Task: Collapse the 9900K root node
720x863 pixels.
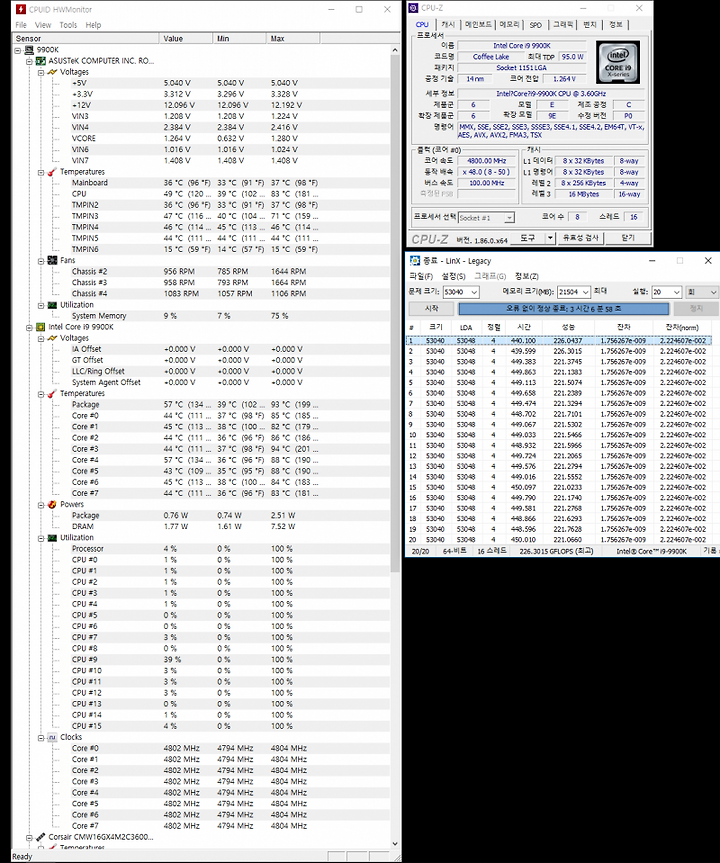Action: point(18,50)
